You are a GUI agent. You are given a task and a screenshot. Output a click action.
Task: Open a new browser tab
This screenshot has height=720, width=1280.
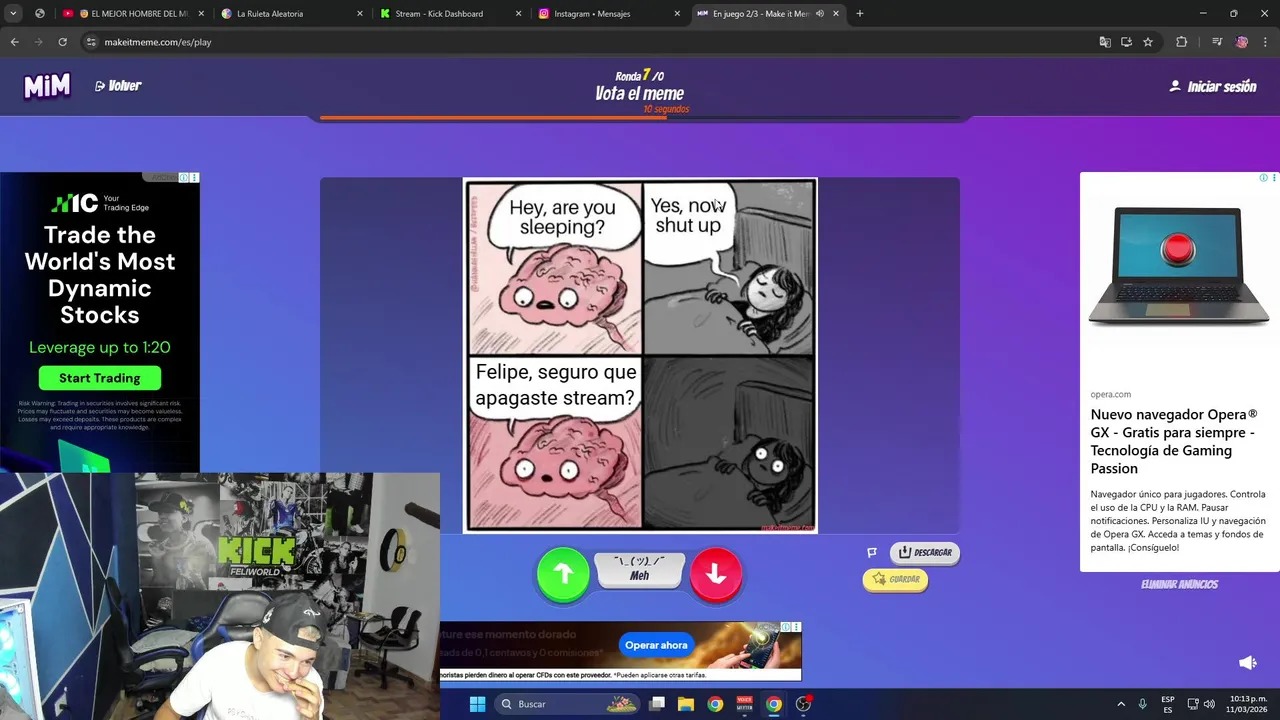click(860, 14)
